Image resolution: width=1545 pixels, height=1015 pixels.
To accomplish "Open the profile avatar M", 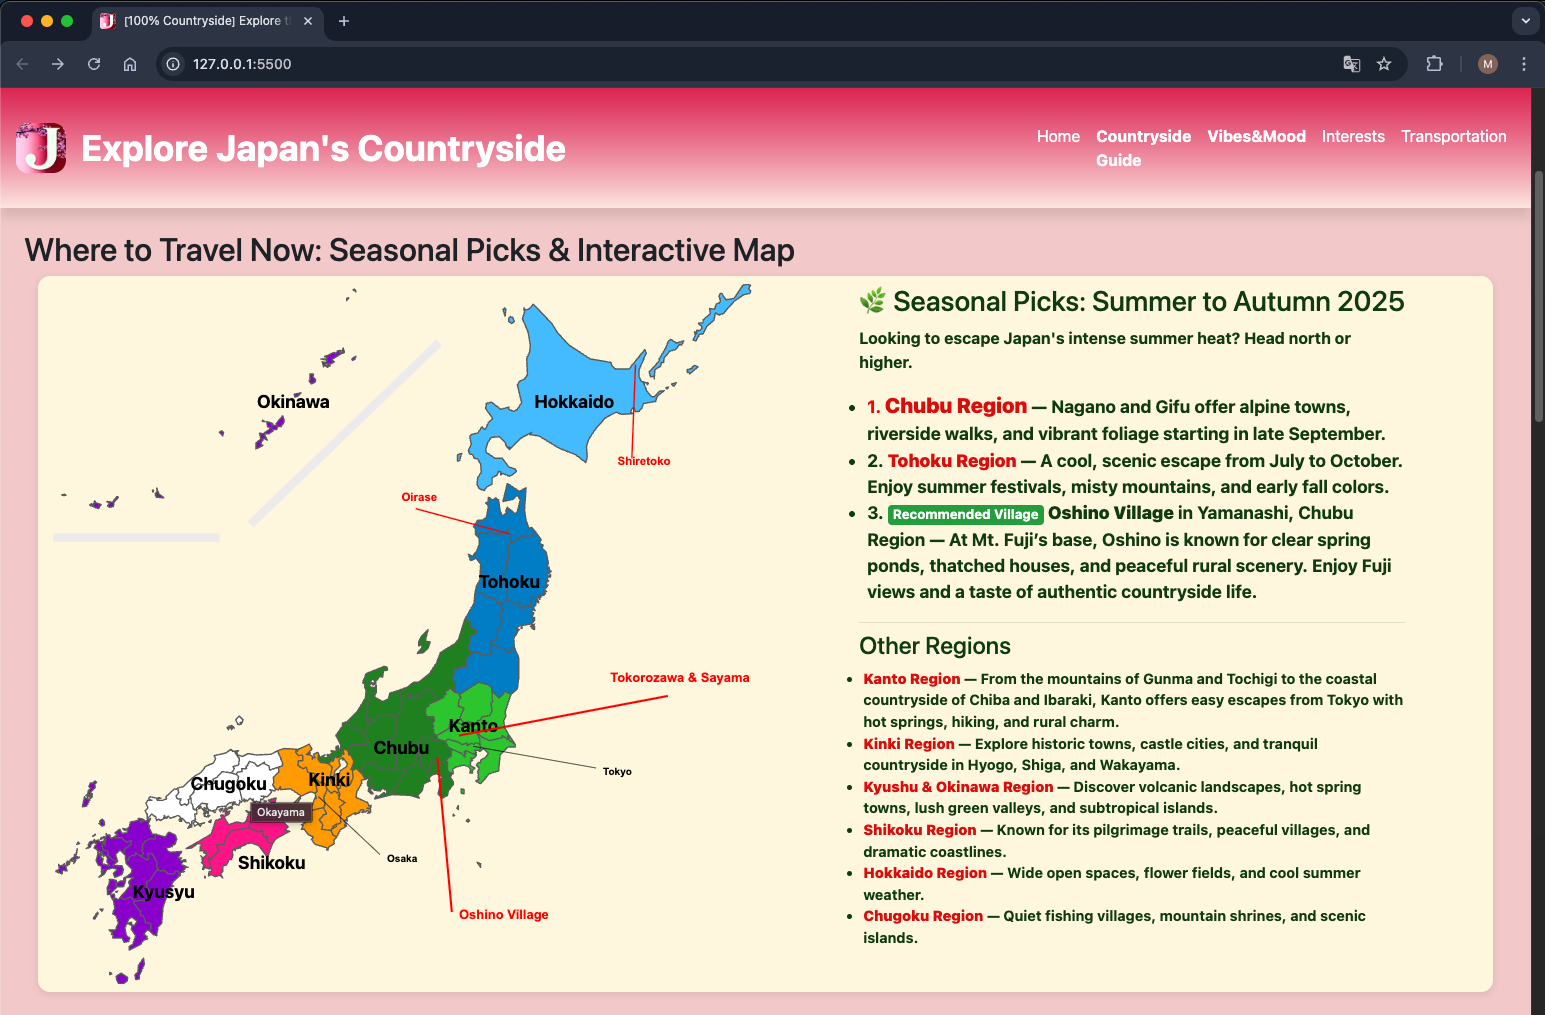I will 1488,64.
